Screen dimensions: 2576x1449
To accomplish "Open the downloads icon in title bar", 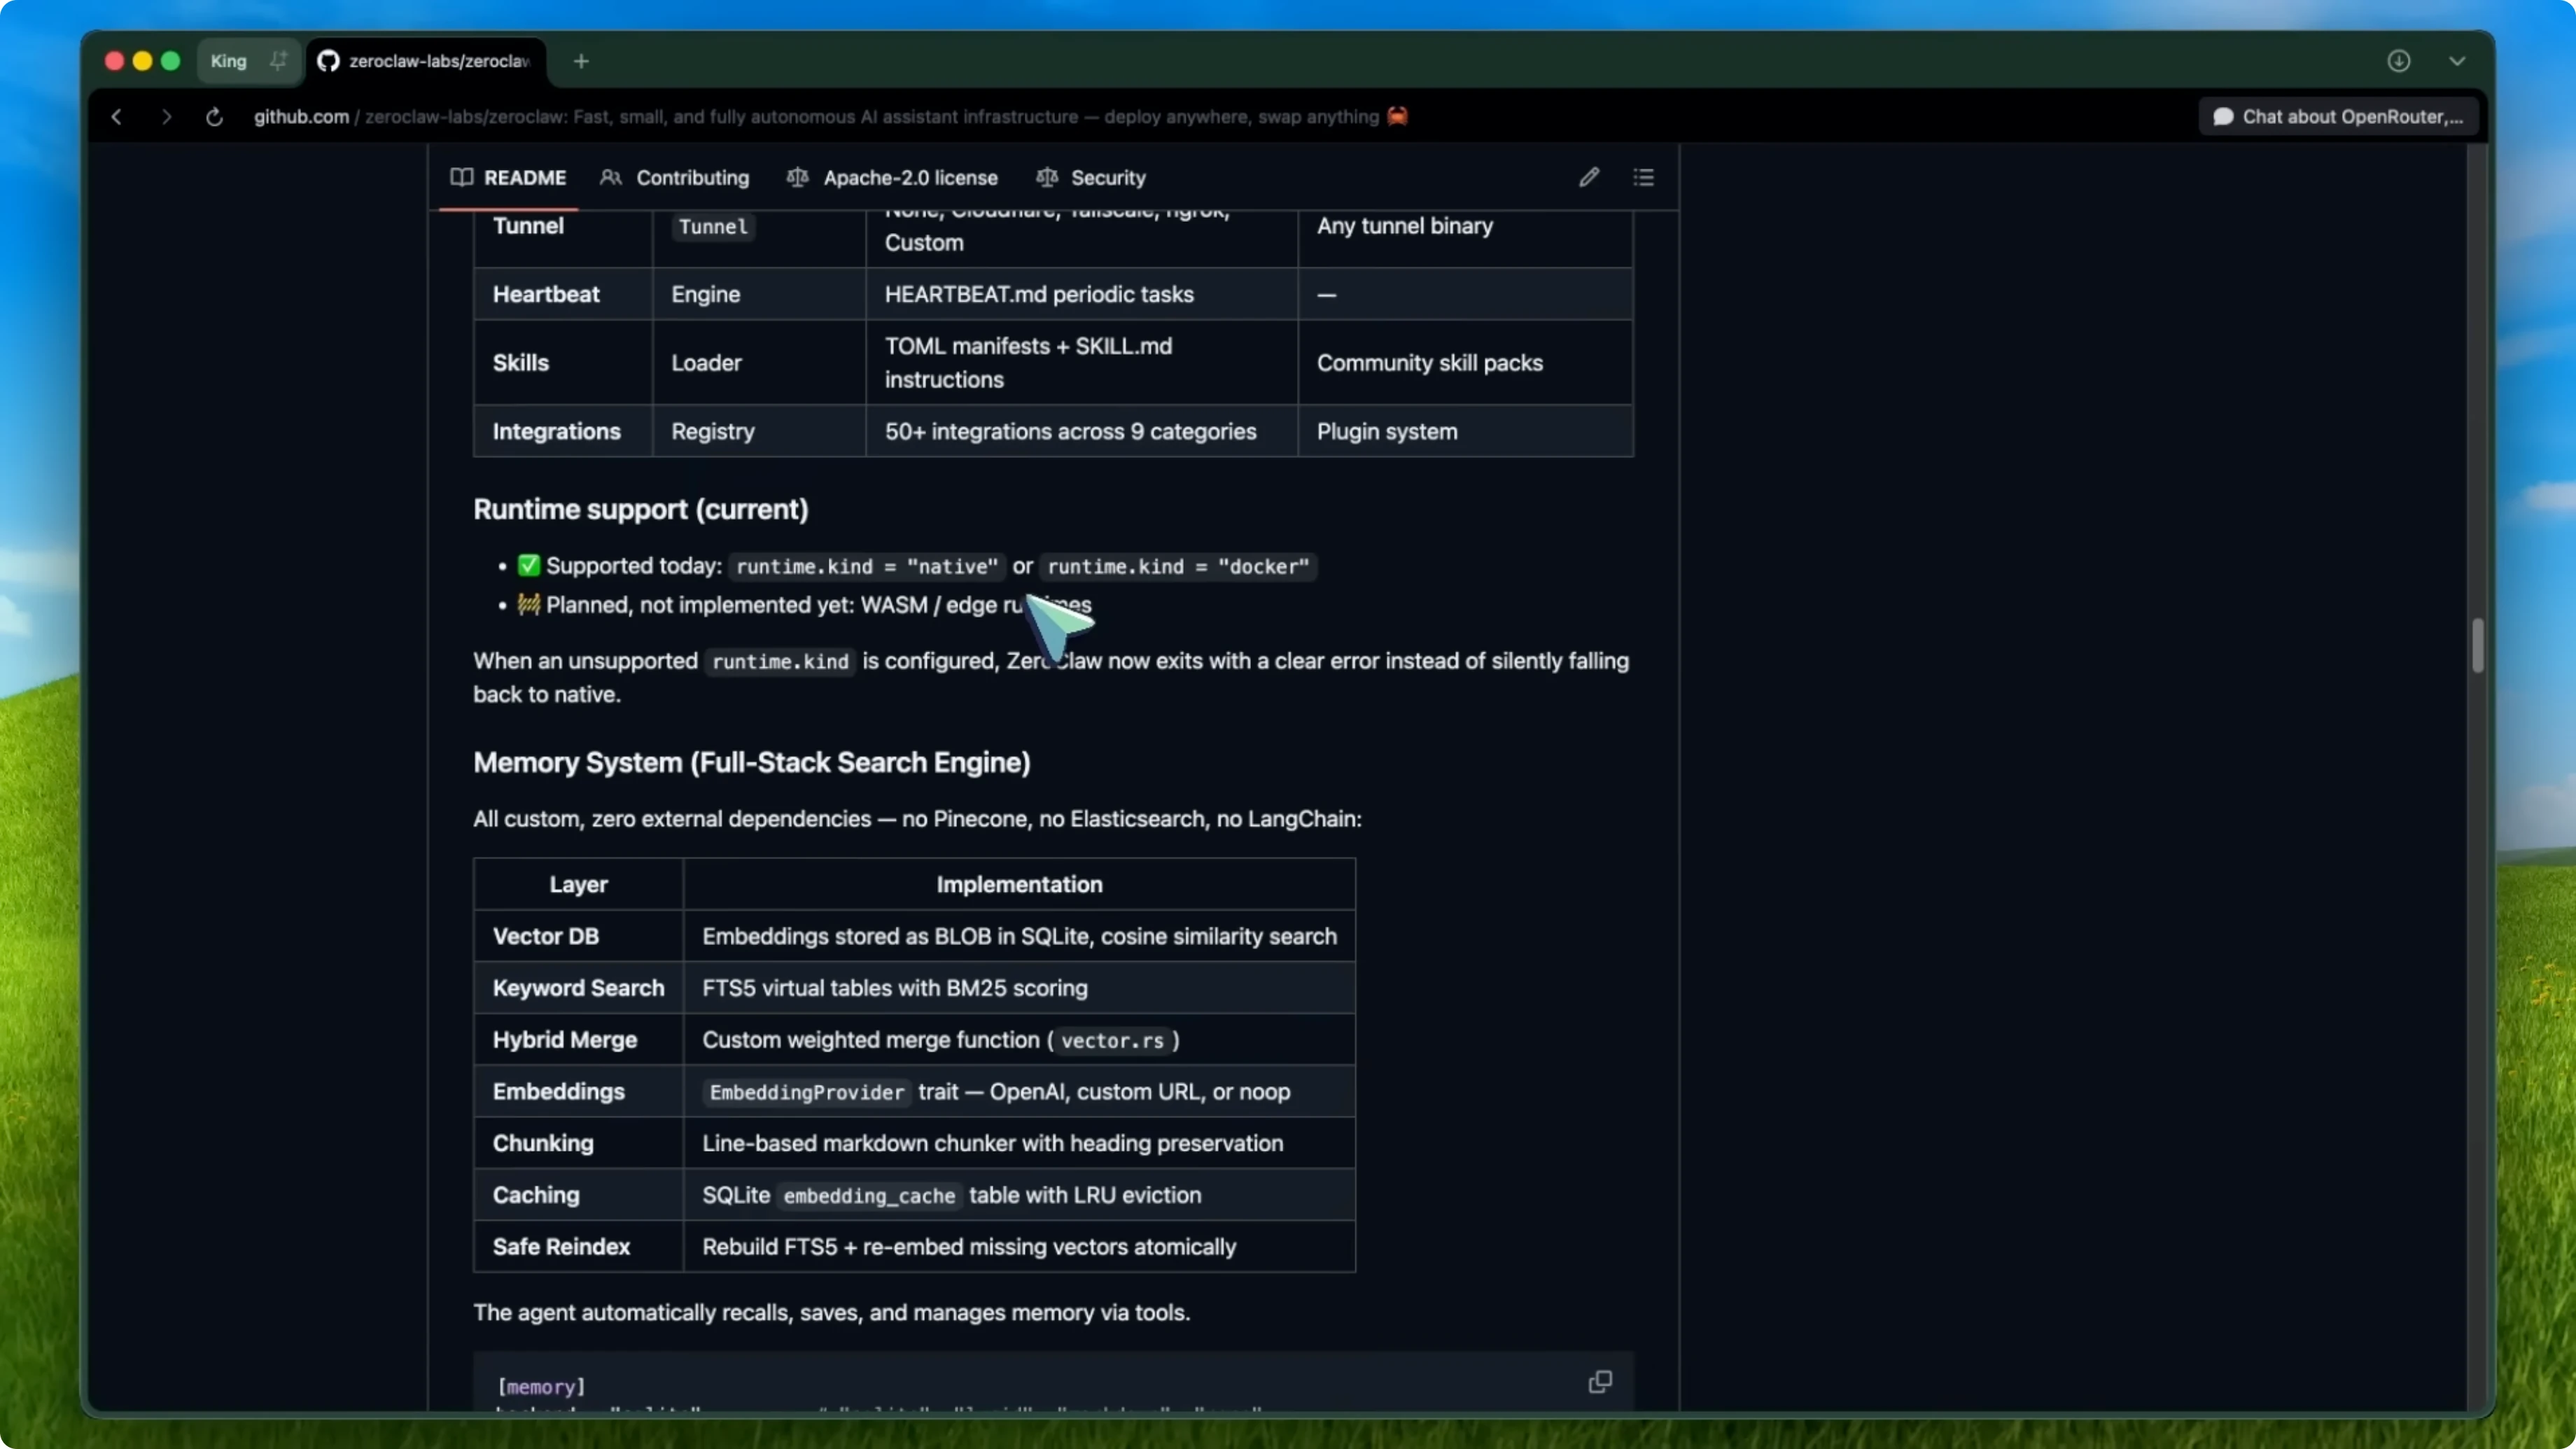I will pyautogui.click(x=2398, y=61).
